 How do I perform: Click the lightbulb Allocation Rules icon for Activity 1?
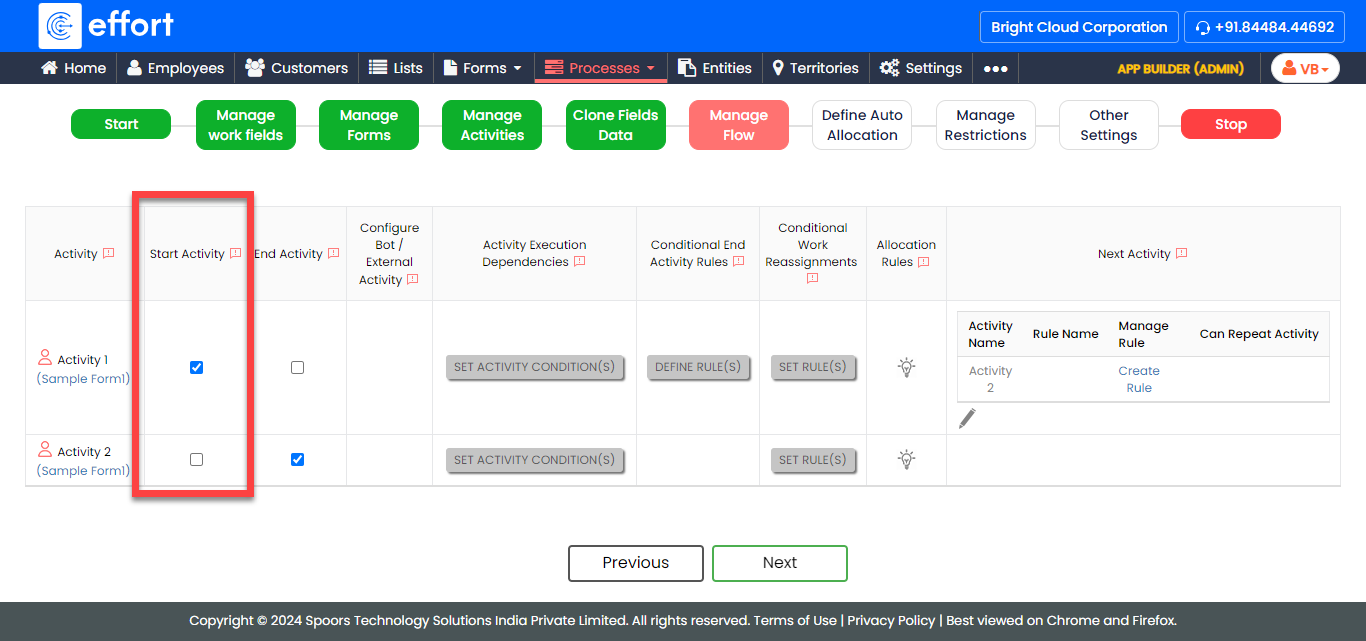pos(906,367)
